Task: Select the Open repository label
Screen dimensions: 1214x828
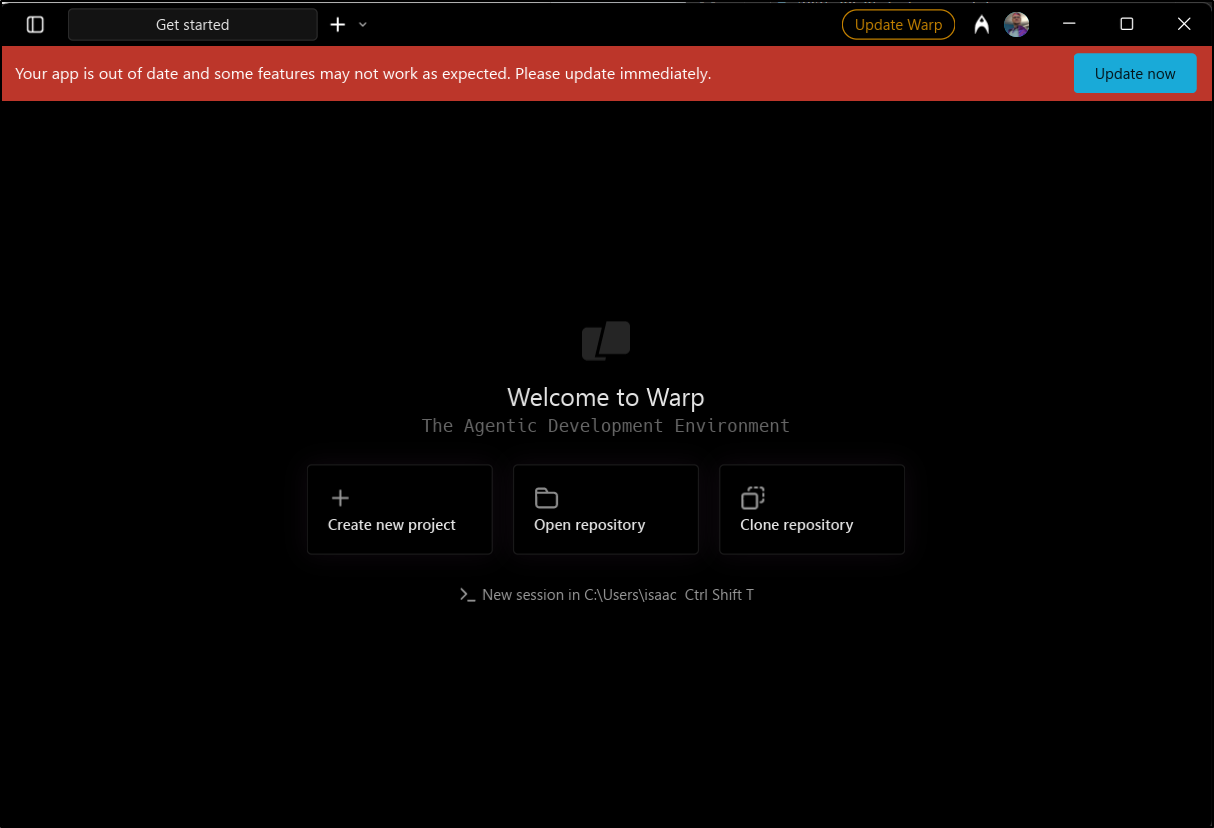Action: (589, 525)
